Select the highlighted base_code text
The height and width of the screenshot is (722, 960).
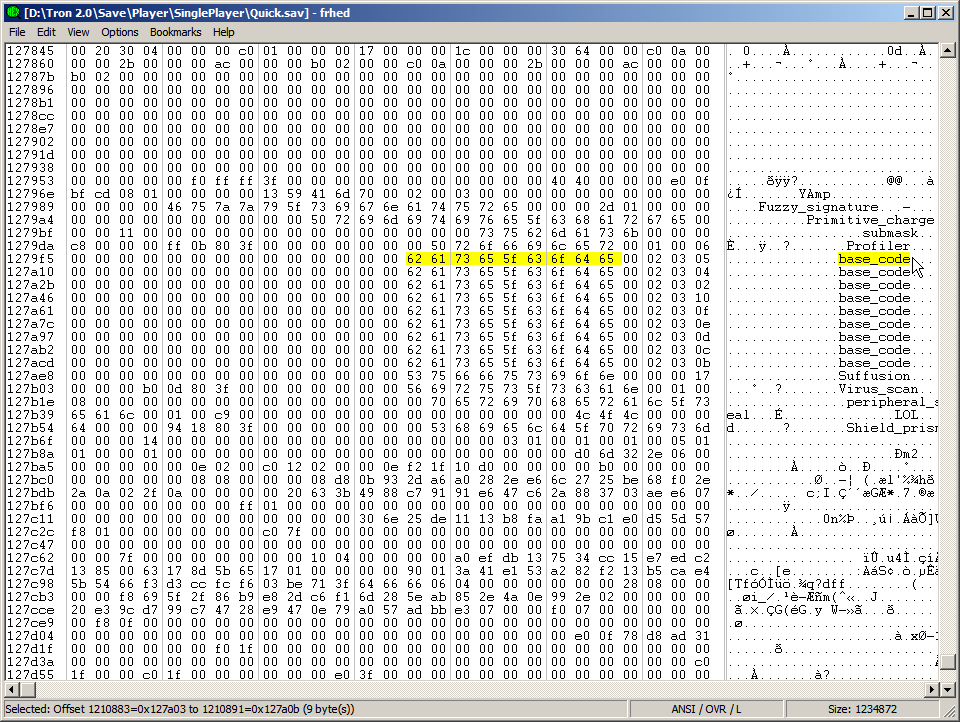tap(874, 259)
